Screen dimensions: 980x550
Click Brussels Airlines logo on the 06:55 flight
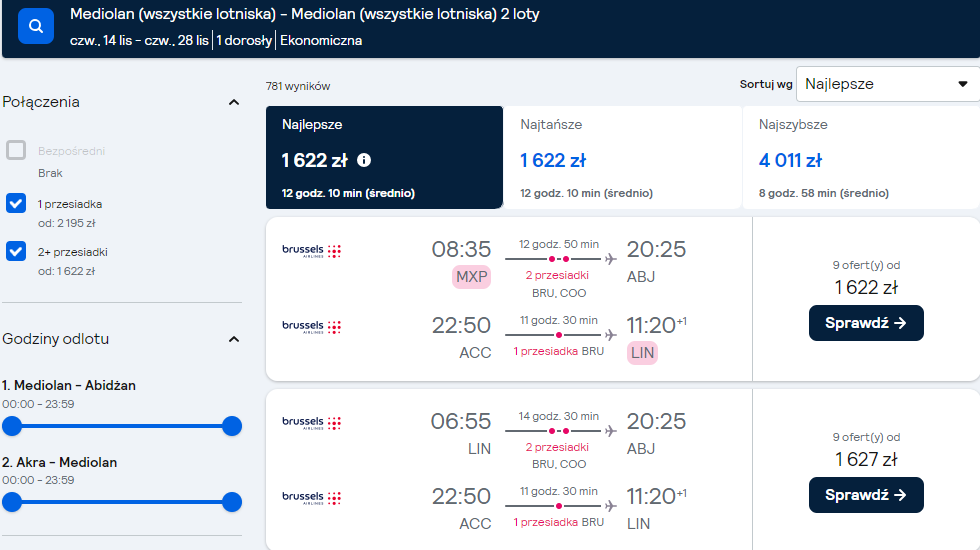click(x=311, y=422)
